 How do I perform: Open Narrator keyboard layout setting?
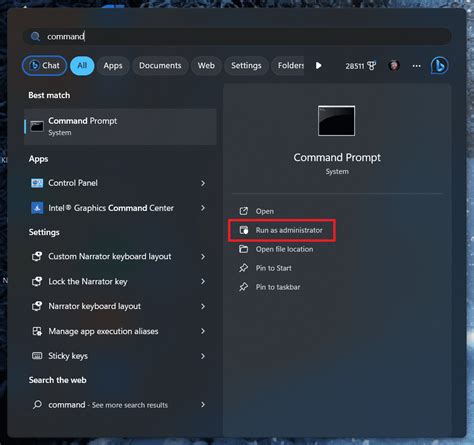120,306
